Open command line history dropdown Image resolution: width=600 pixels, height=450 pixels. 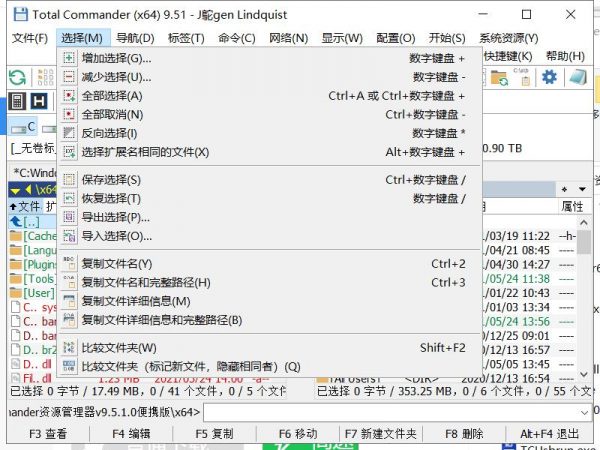584,412
